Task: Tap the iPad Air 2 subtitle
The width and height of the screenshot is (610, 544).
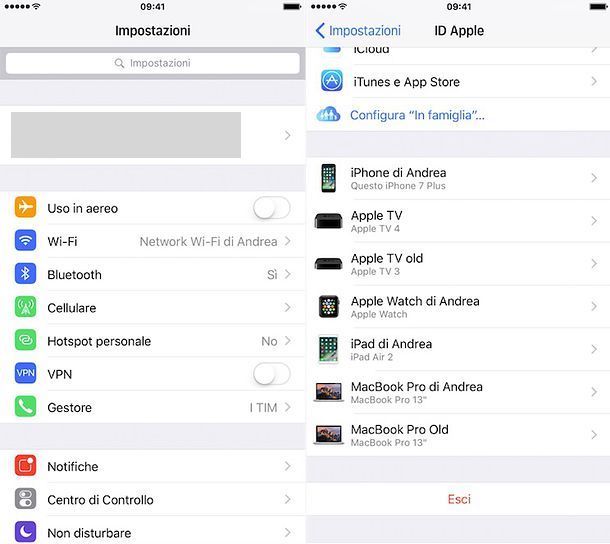Action: coord(372,357)
